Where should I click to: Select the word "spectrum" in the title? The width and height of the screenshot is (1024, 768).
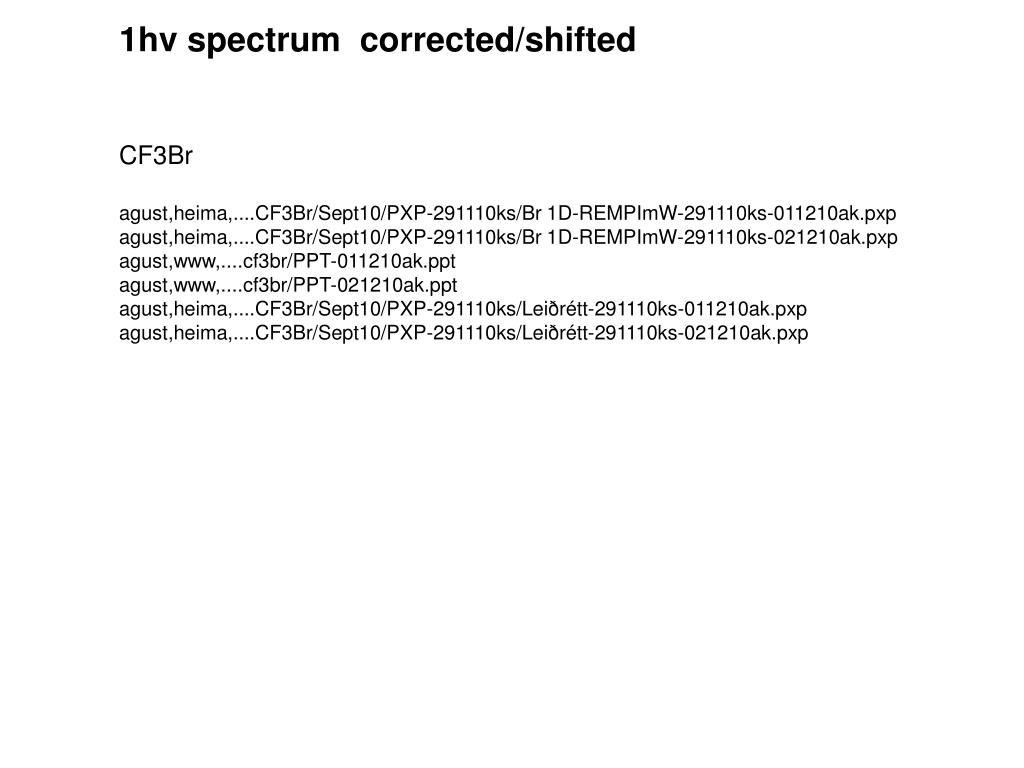[x=263, y=42]
